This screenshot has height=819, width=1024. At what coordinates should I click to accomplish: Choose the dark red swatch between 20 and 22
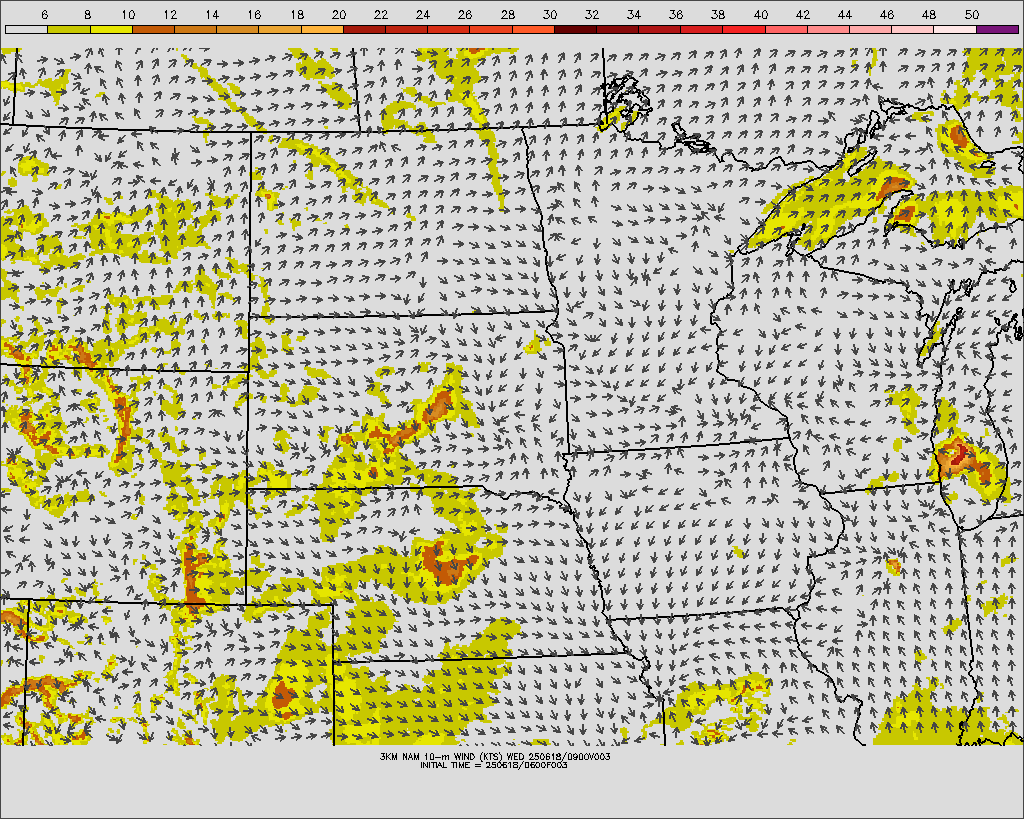click(364, 29)
